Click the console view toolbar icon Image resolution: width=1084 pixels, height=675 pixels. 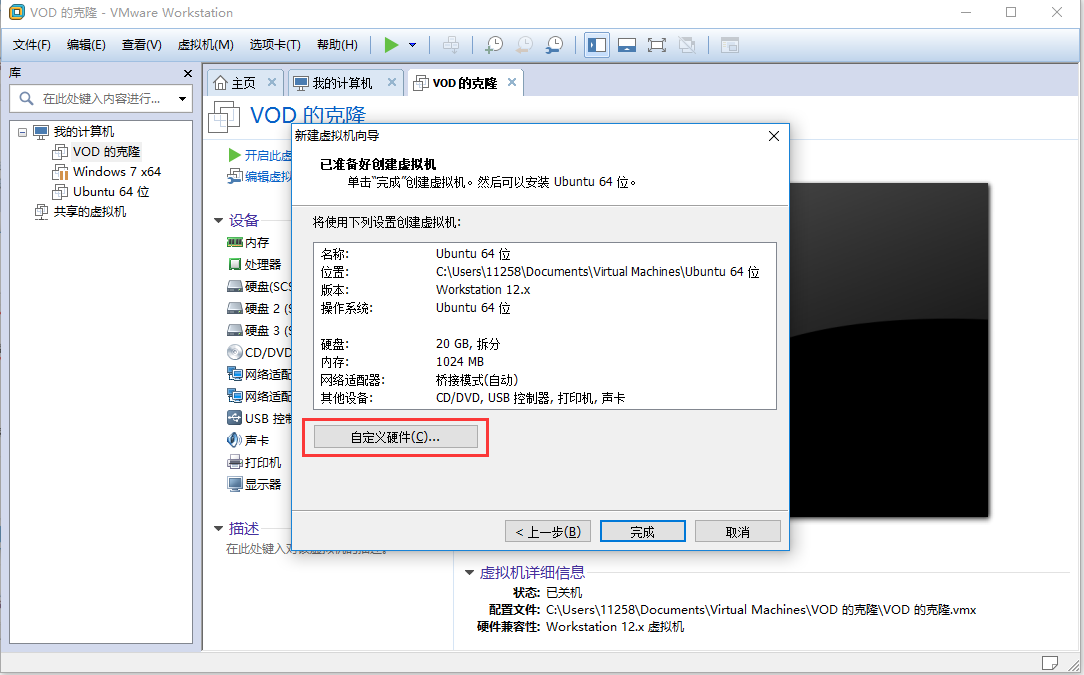730,45
